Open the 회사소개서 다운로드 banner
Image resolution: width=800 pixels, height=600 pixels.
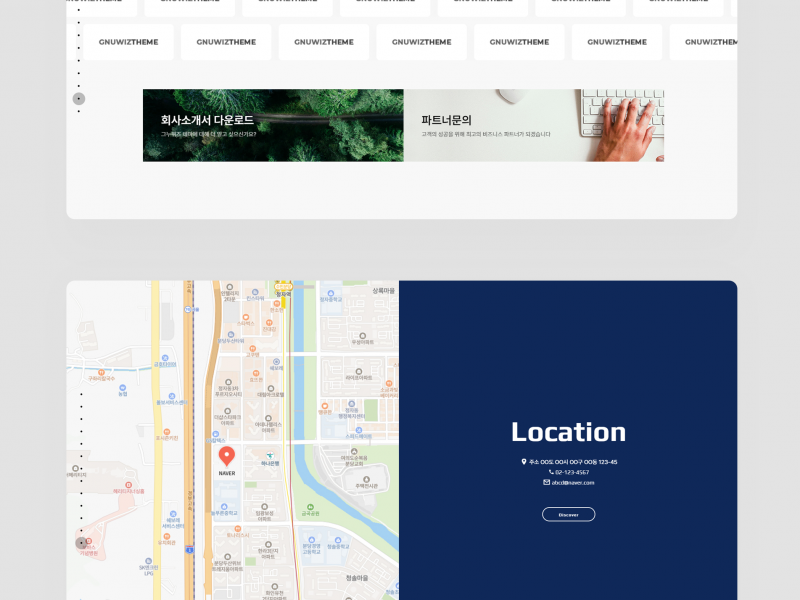273,126
